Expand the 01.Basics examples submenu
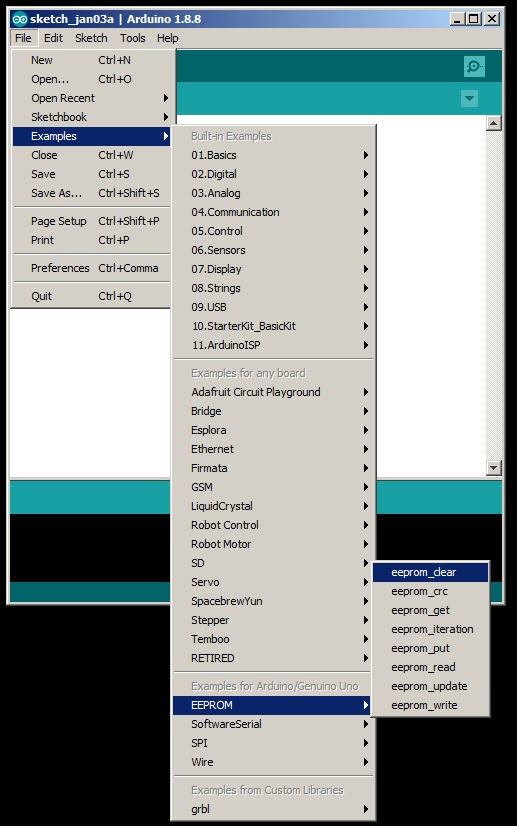 (x=273, y=155)
